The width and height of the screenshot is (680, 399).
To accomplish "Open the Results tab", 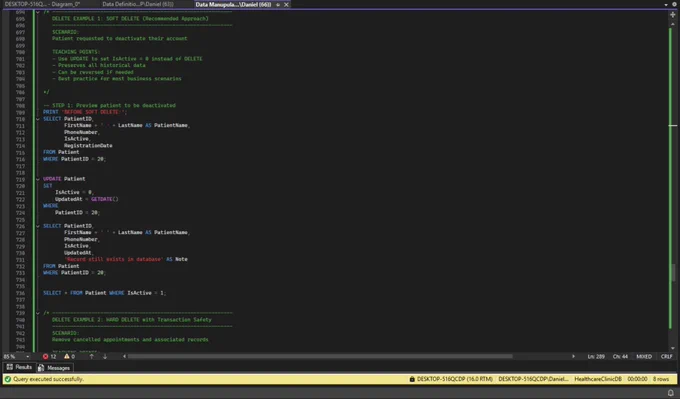I will (19, 367).
